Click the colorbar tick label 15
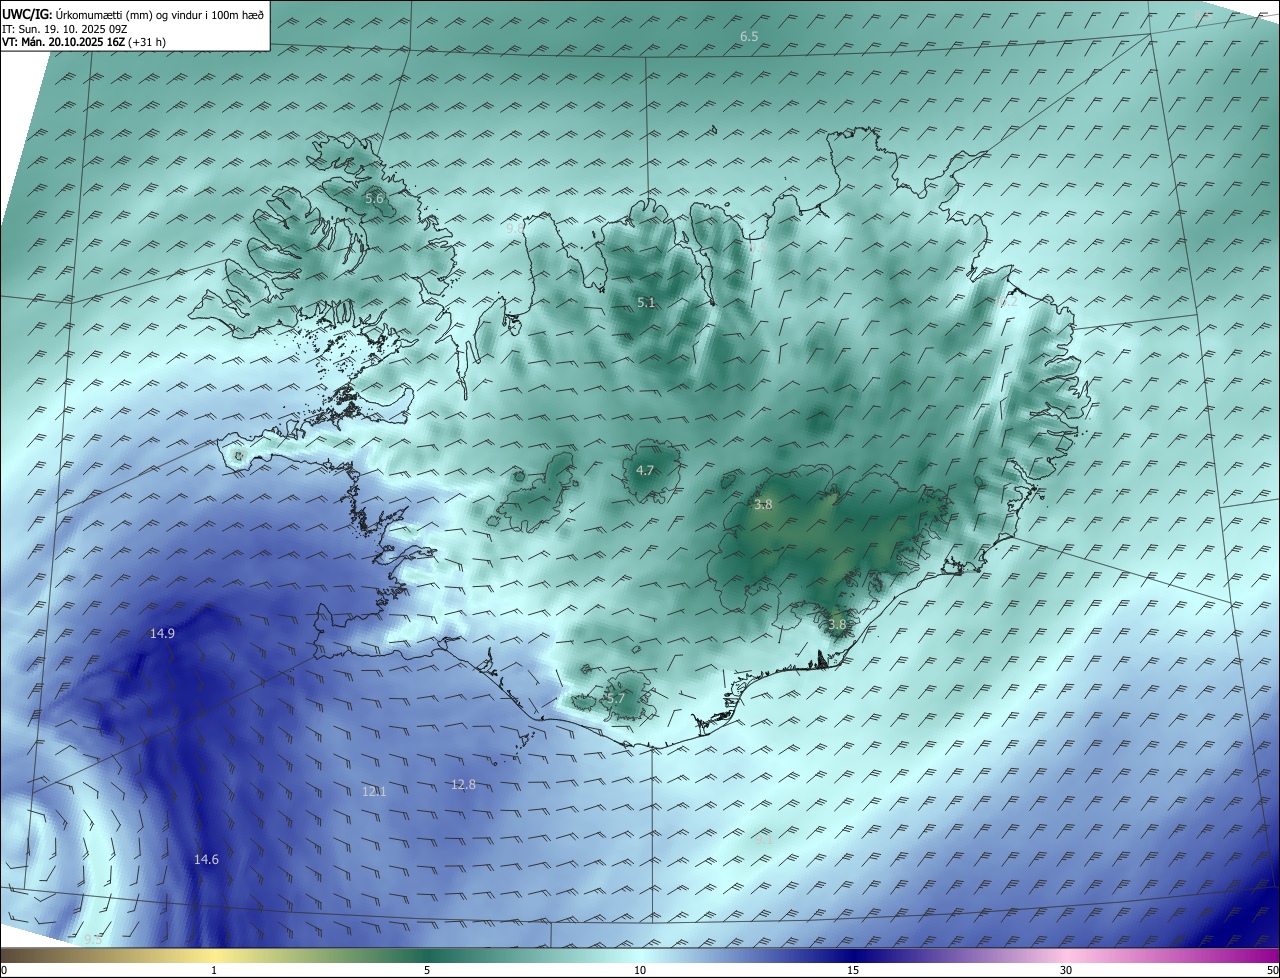 [x=853, y=970]
